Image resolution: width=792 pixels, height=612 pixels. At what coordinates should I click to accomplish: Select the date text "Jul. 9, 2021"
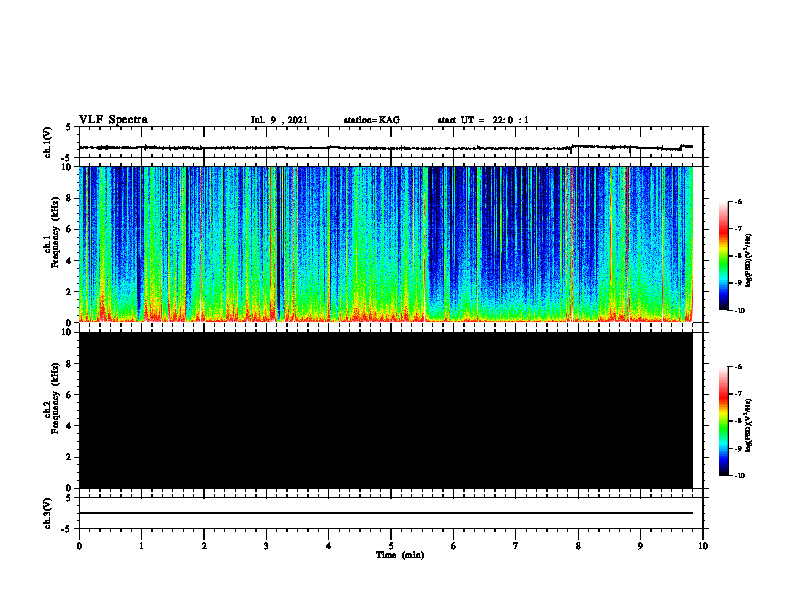click(279, 120)
